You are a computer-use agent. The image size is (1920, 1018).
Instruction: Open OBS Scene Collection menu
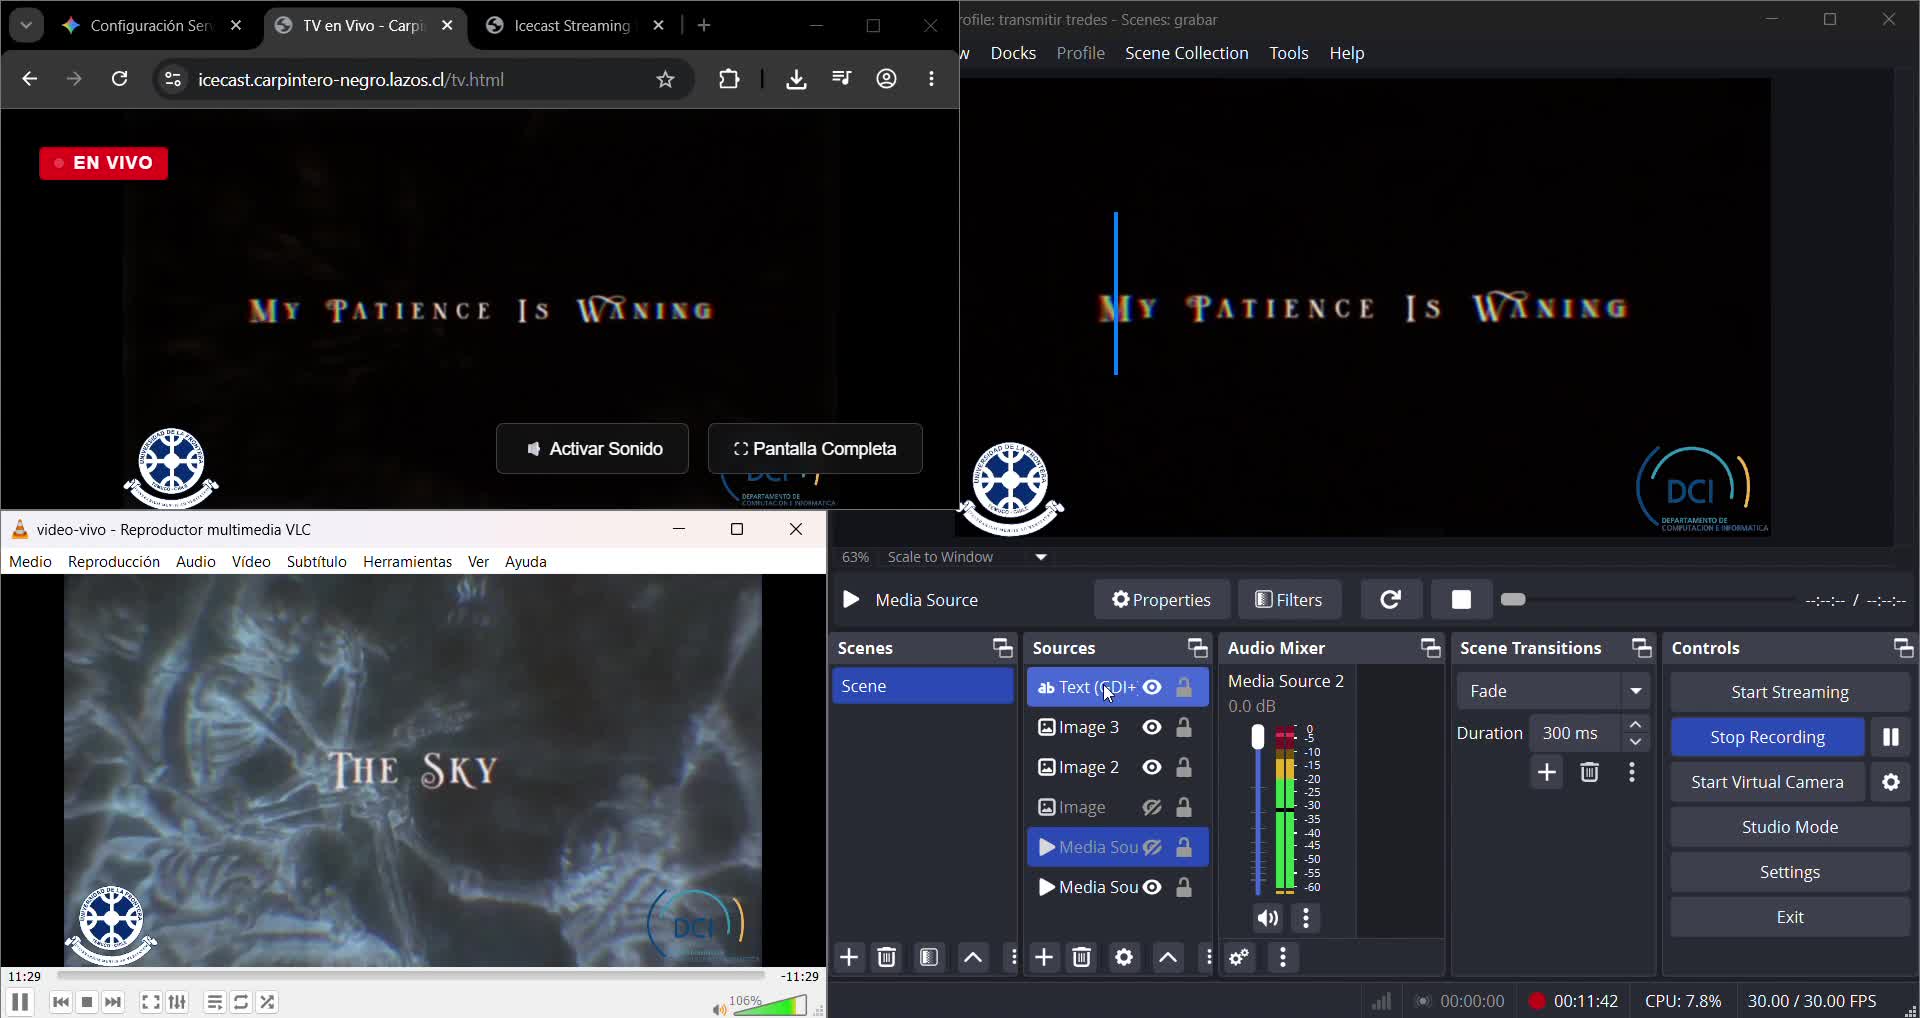click(x=1186, y=53)
